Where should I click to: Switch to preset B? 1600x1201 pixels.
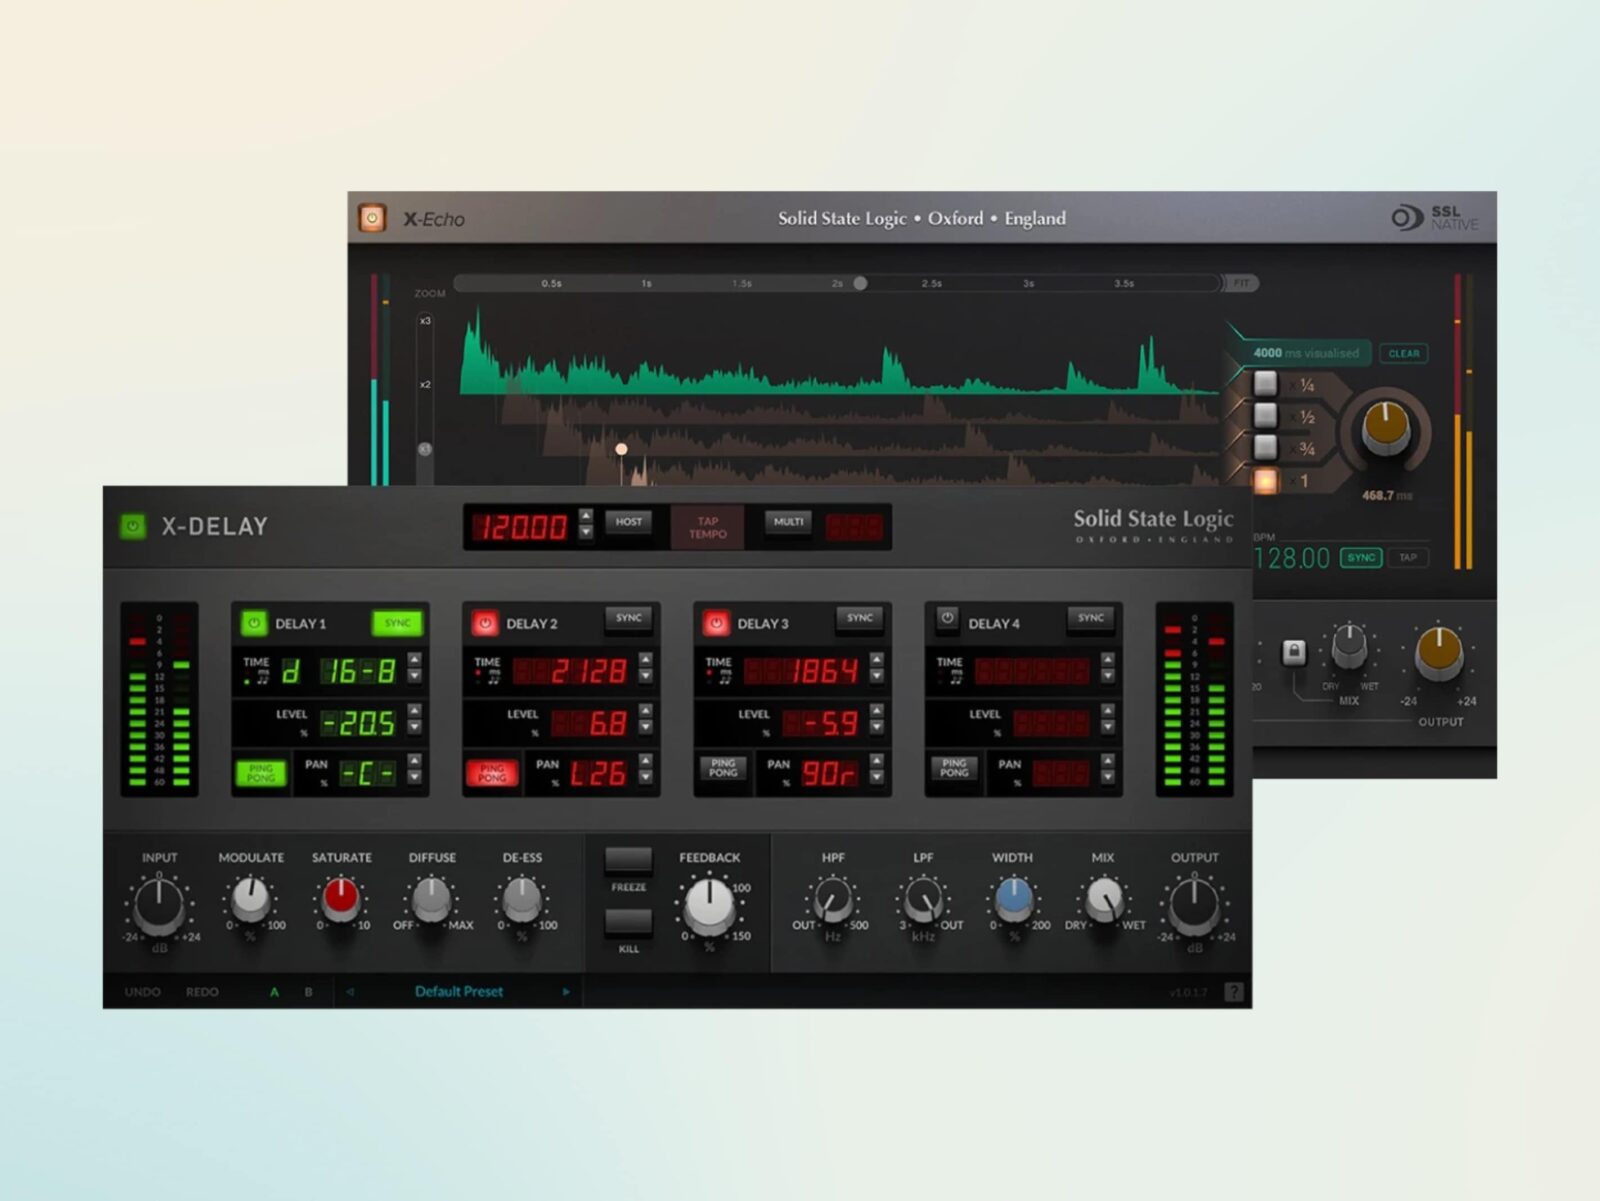coord(306,992)
